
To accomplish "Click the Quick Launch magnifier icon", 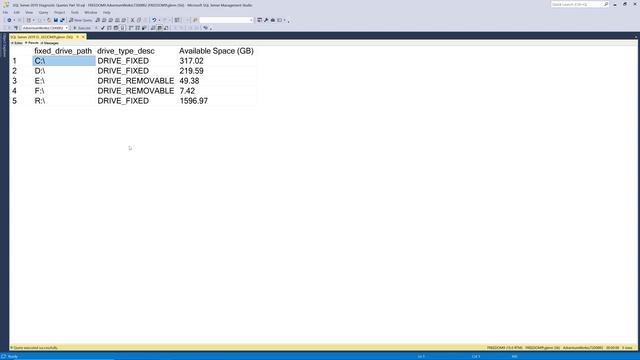I will (606, 4).
